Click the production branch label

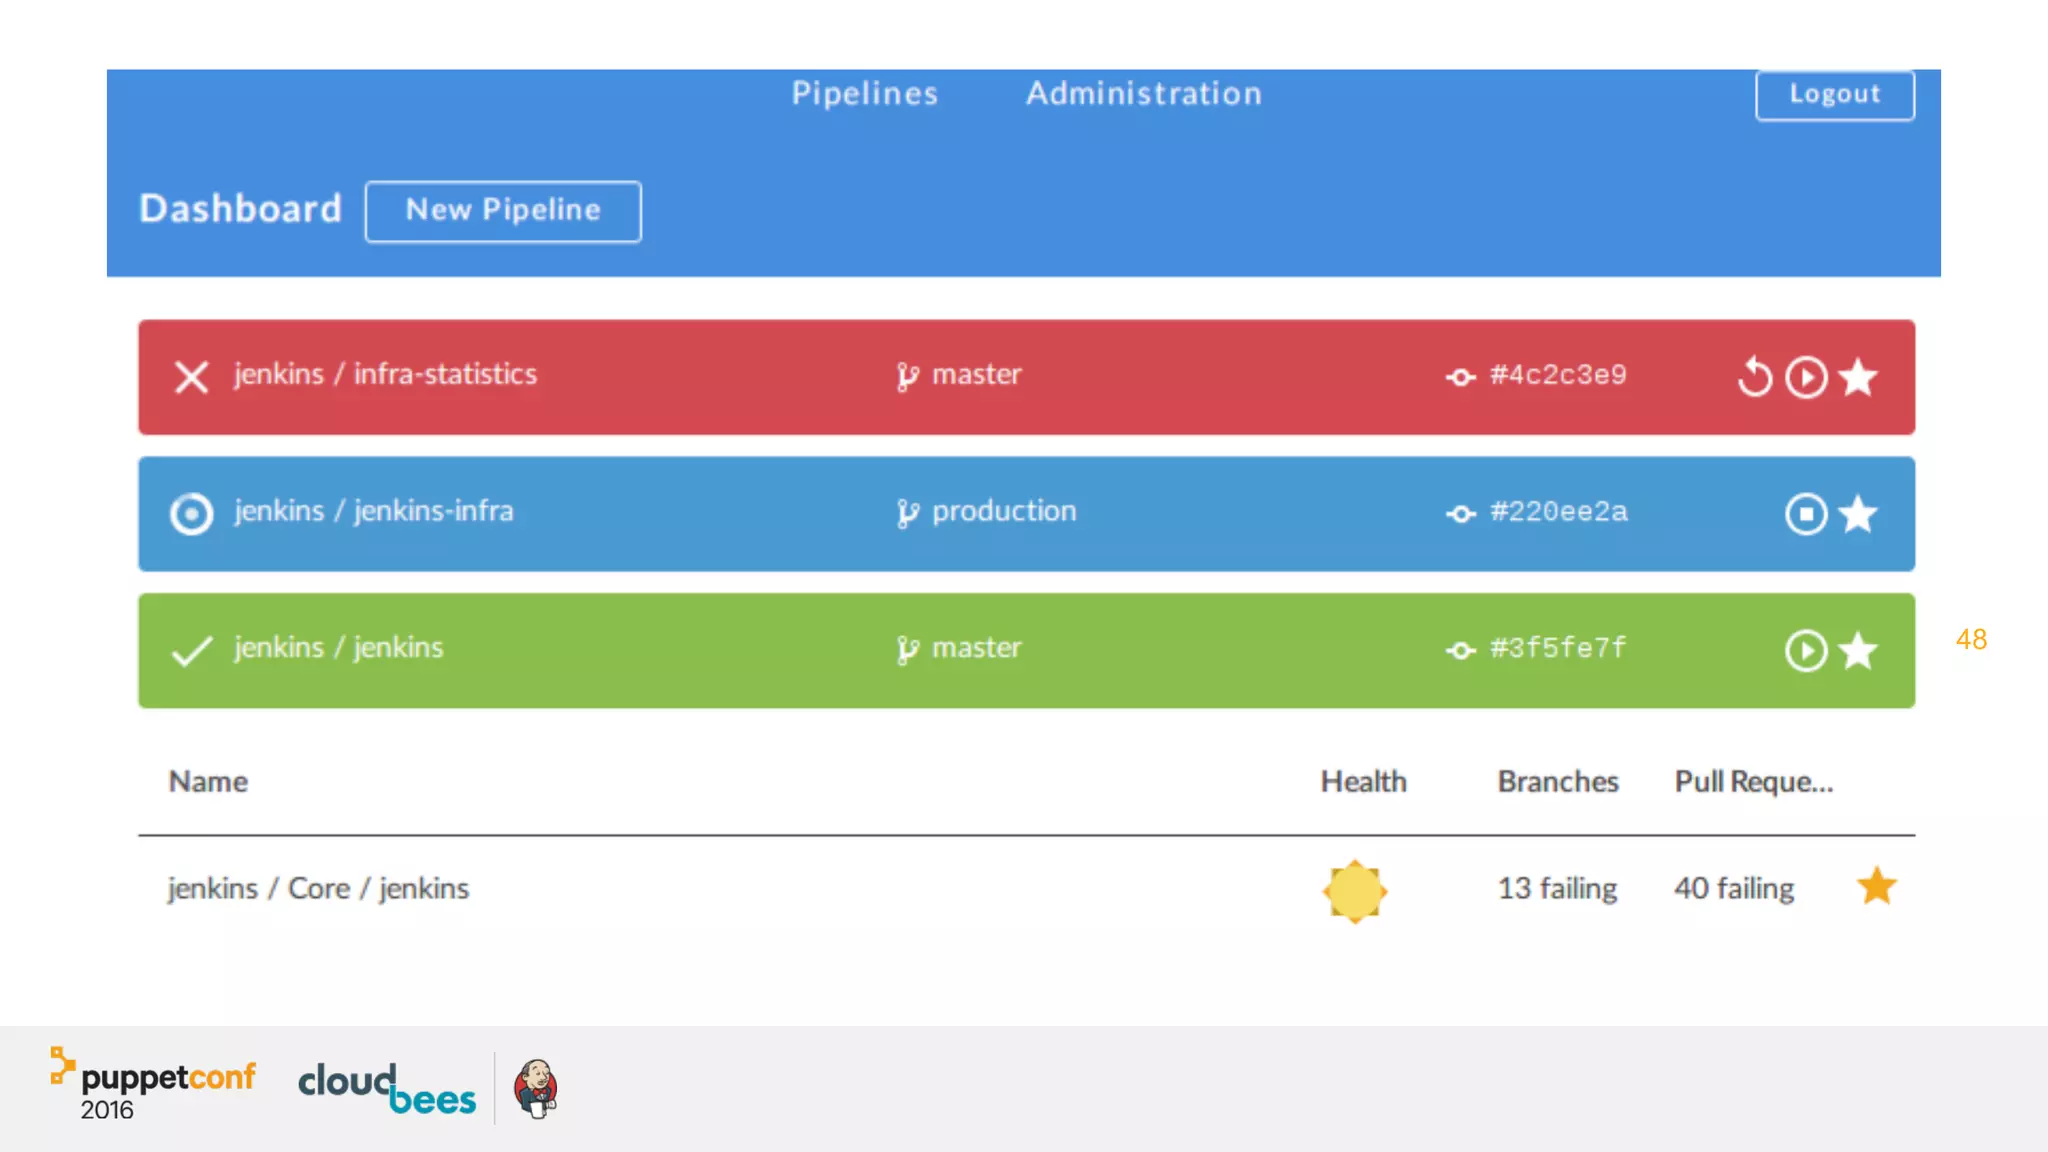pos(1003,511)
